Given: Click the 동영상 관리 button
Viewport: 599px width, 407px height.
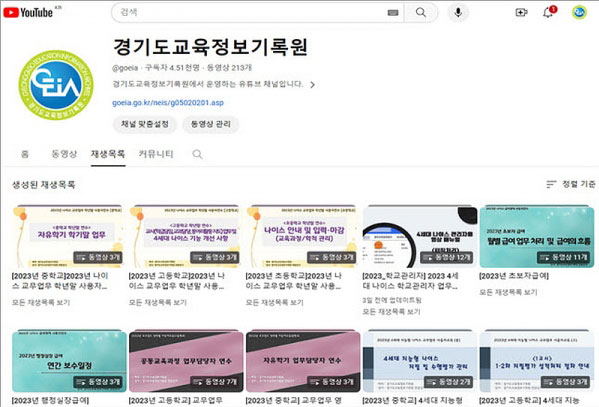Looking at the screenshot, I should coord(211,124).
